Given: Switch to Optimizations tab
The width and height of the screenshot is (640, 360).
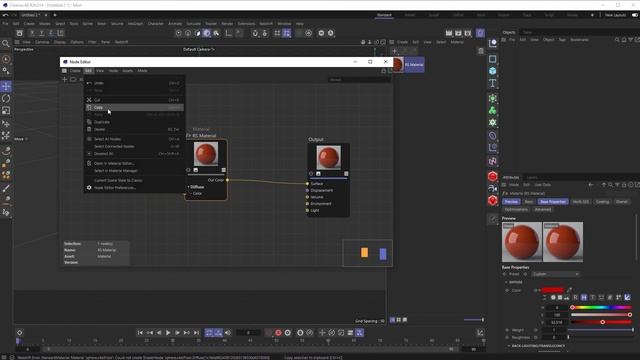Looking at the screenshot, I should [x=516, y=209].
